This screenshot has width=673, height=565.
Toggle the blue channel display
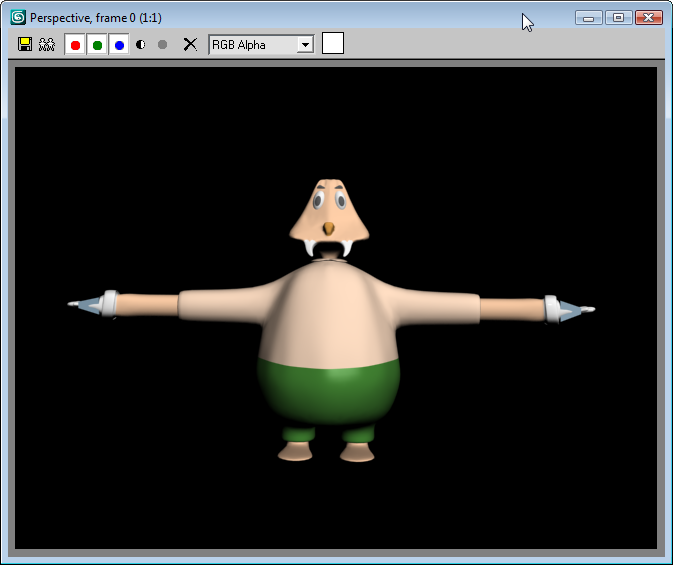click(119, 45)
